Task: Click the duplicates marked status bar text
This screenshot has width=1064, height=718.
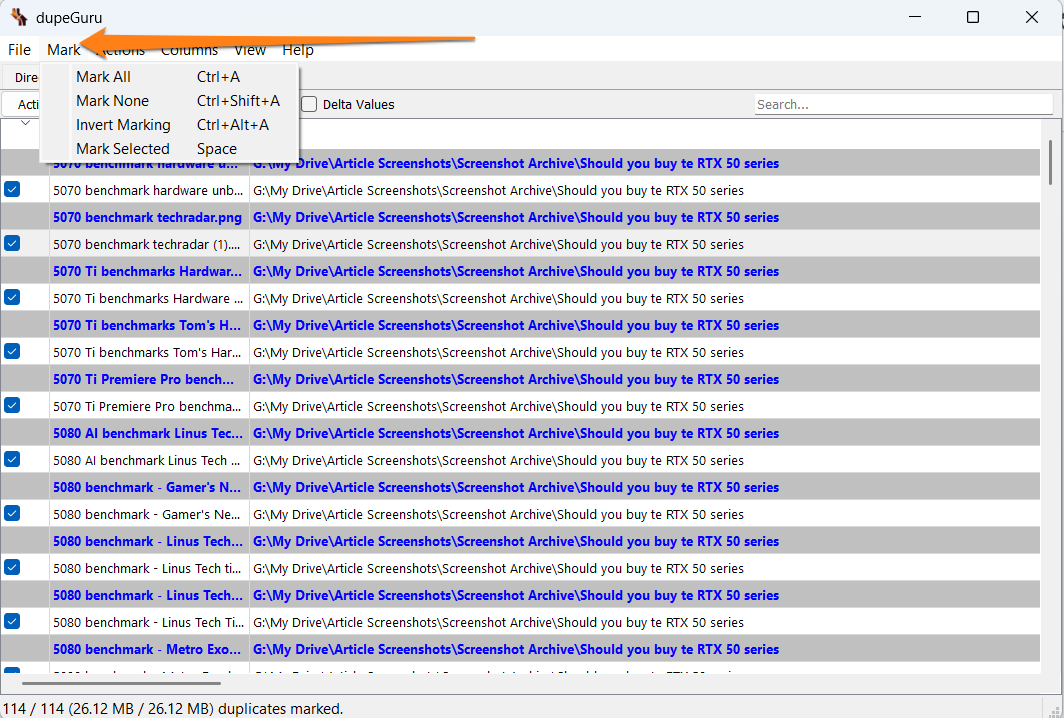Action: (172, 708)
